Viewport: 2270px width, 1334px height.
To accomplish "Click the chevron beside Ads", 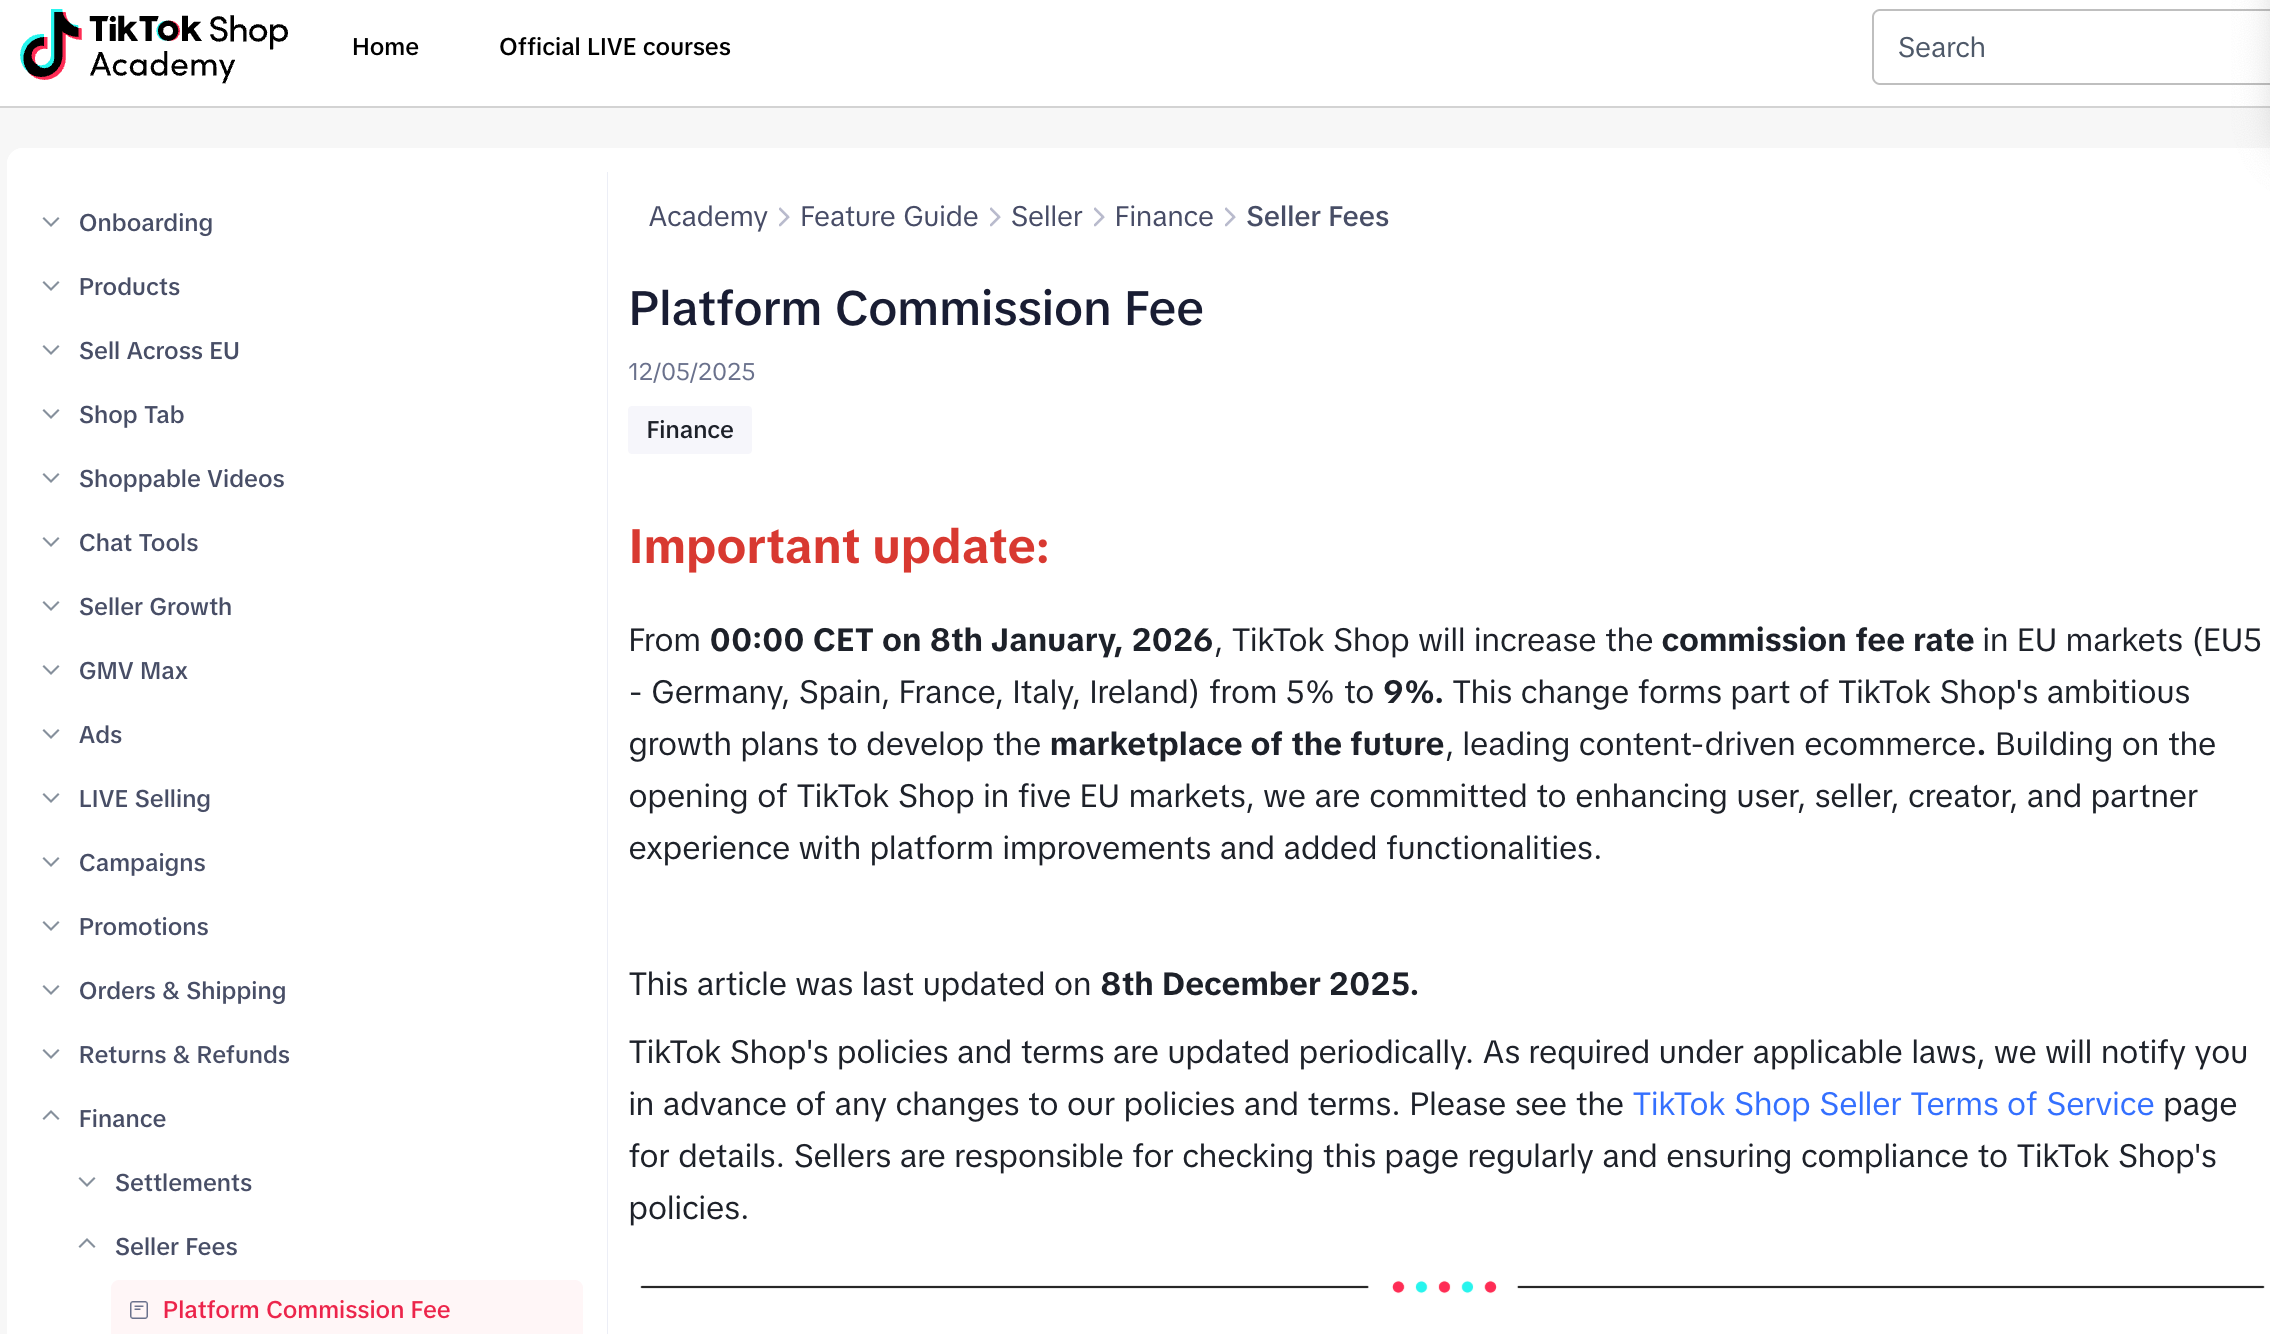I will pos(51,734).
